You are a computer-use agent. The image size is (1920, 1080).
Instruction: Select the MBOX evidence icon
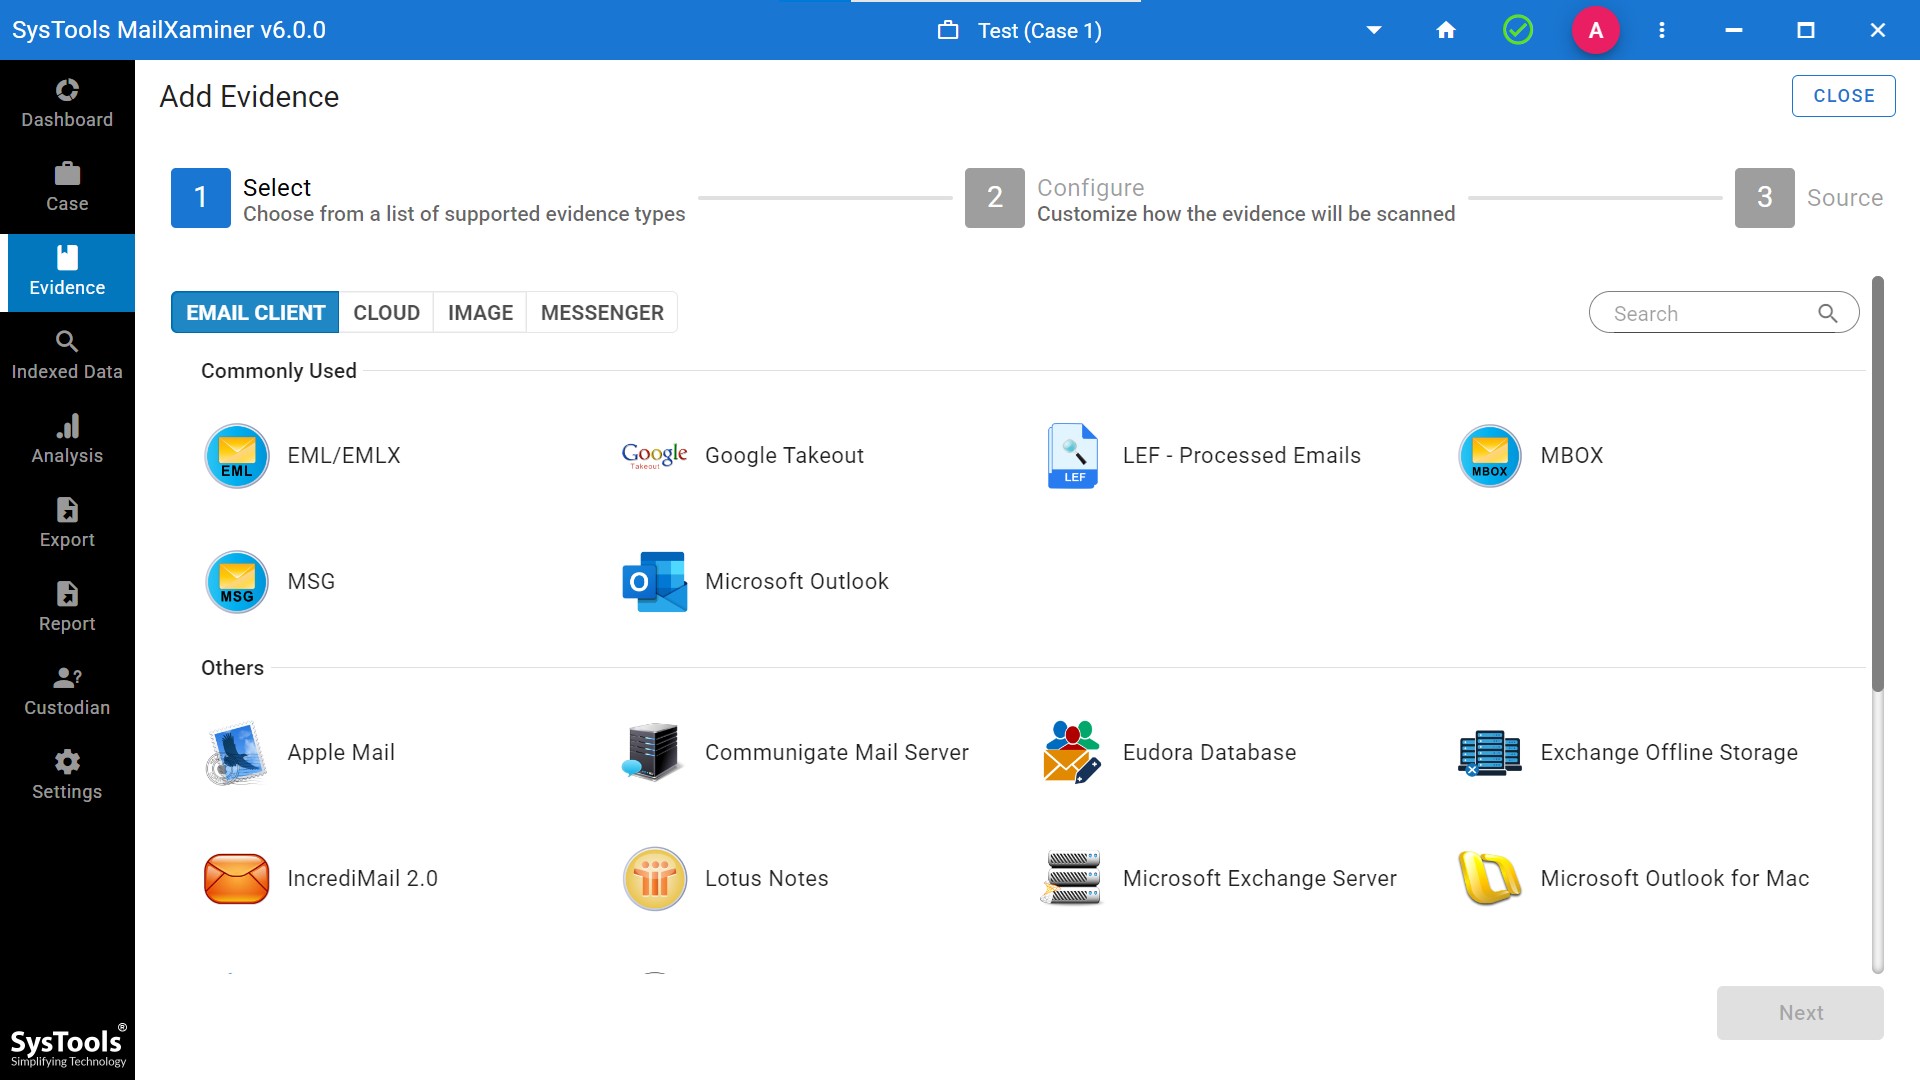point(1489,456)
